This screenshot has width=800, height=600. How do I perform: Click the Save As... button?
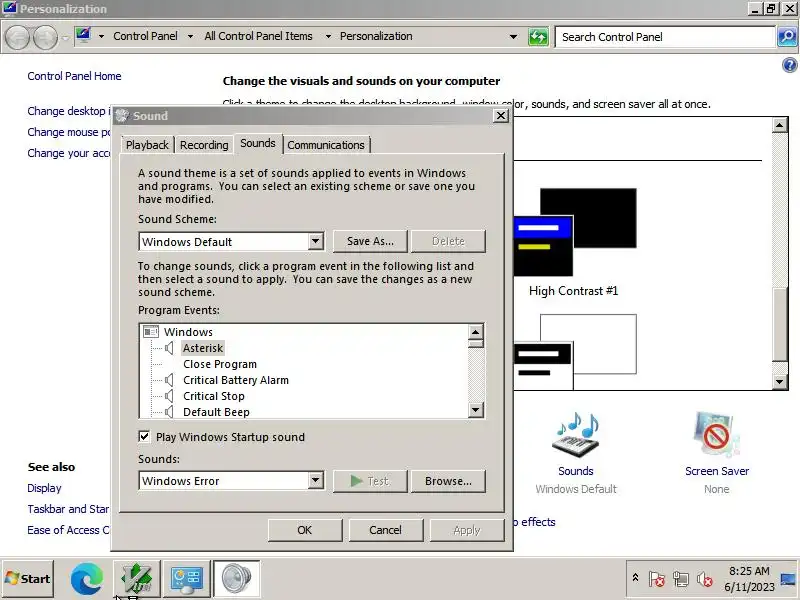(x=370, y=241)
